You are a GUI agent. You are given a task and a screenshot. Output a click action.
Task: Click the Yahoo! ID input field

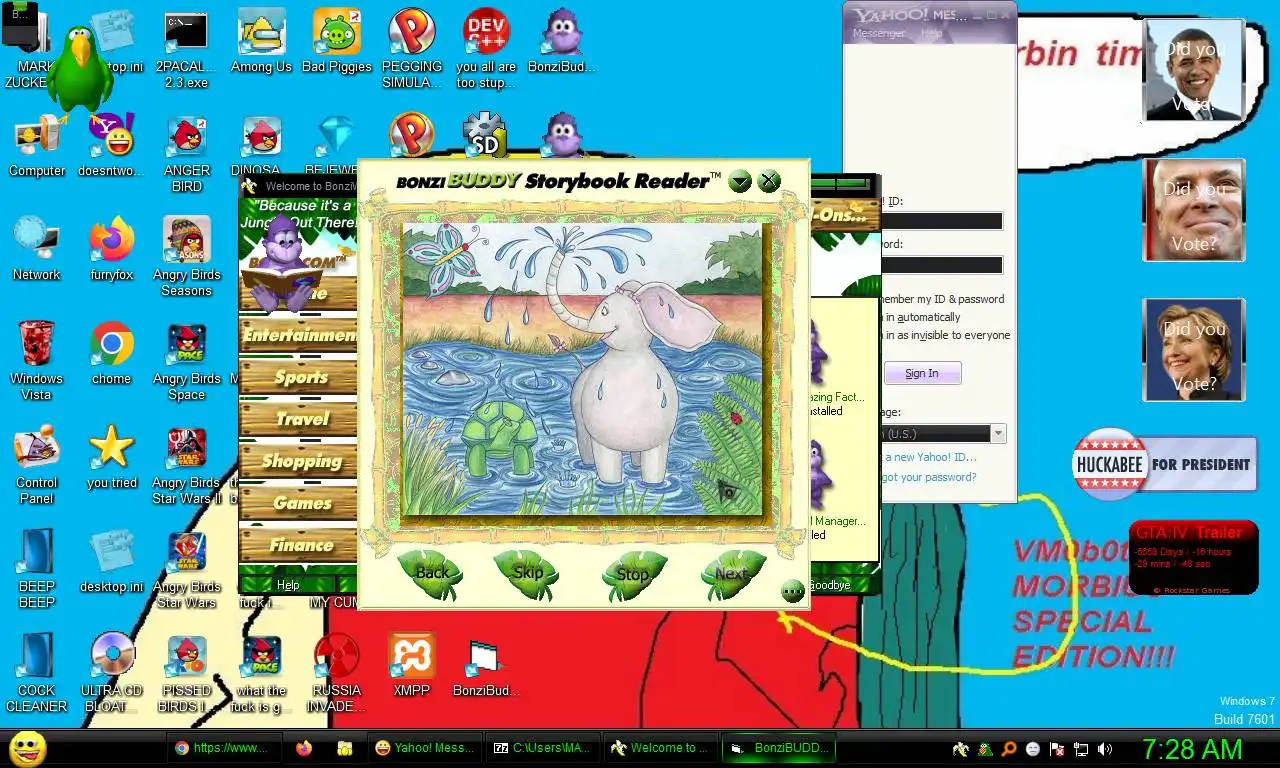pos(941,221)
